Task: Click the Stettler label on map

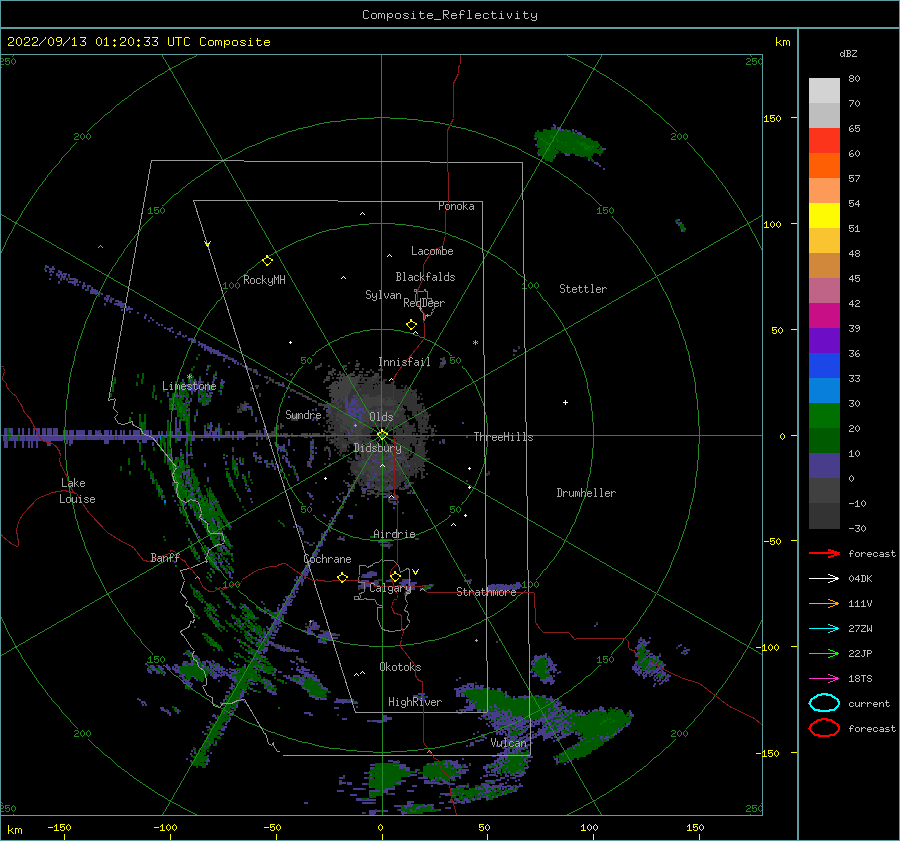Action: click(583, 289)
